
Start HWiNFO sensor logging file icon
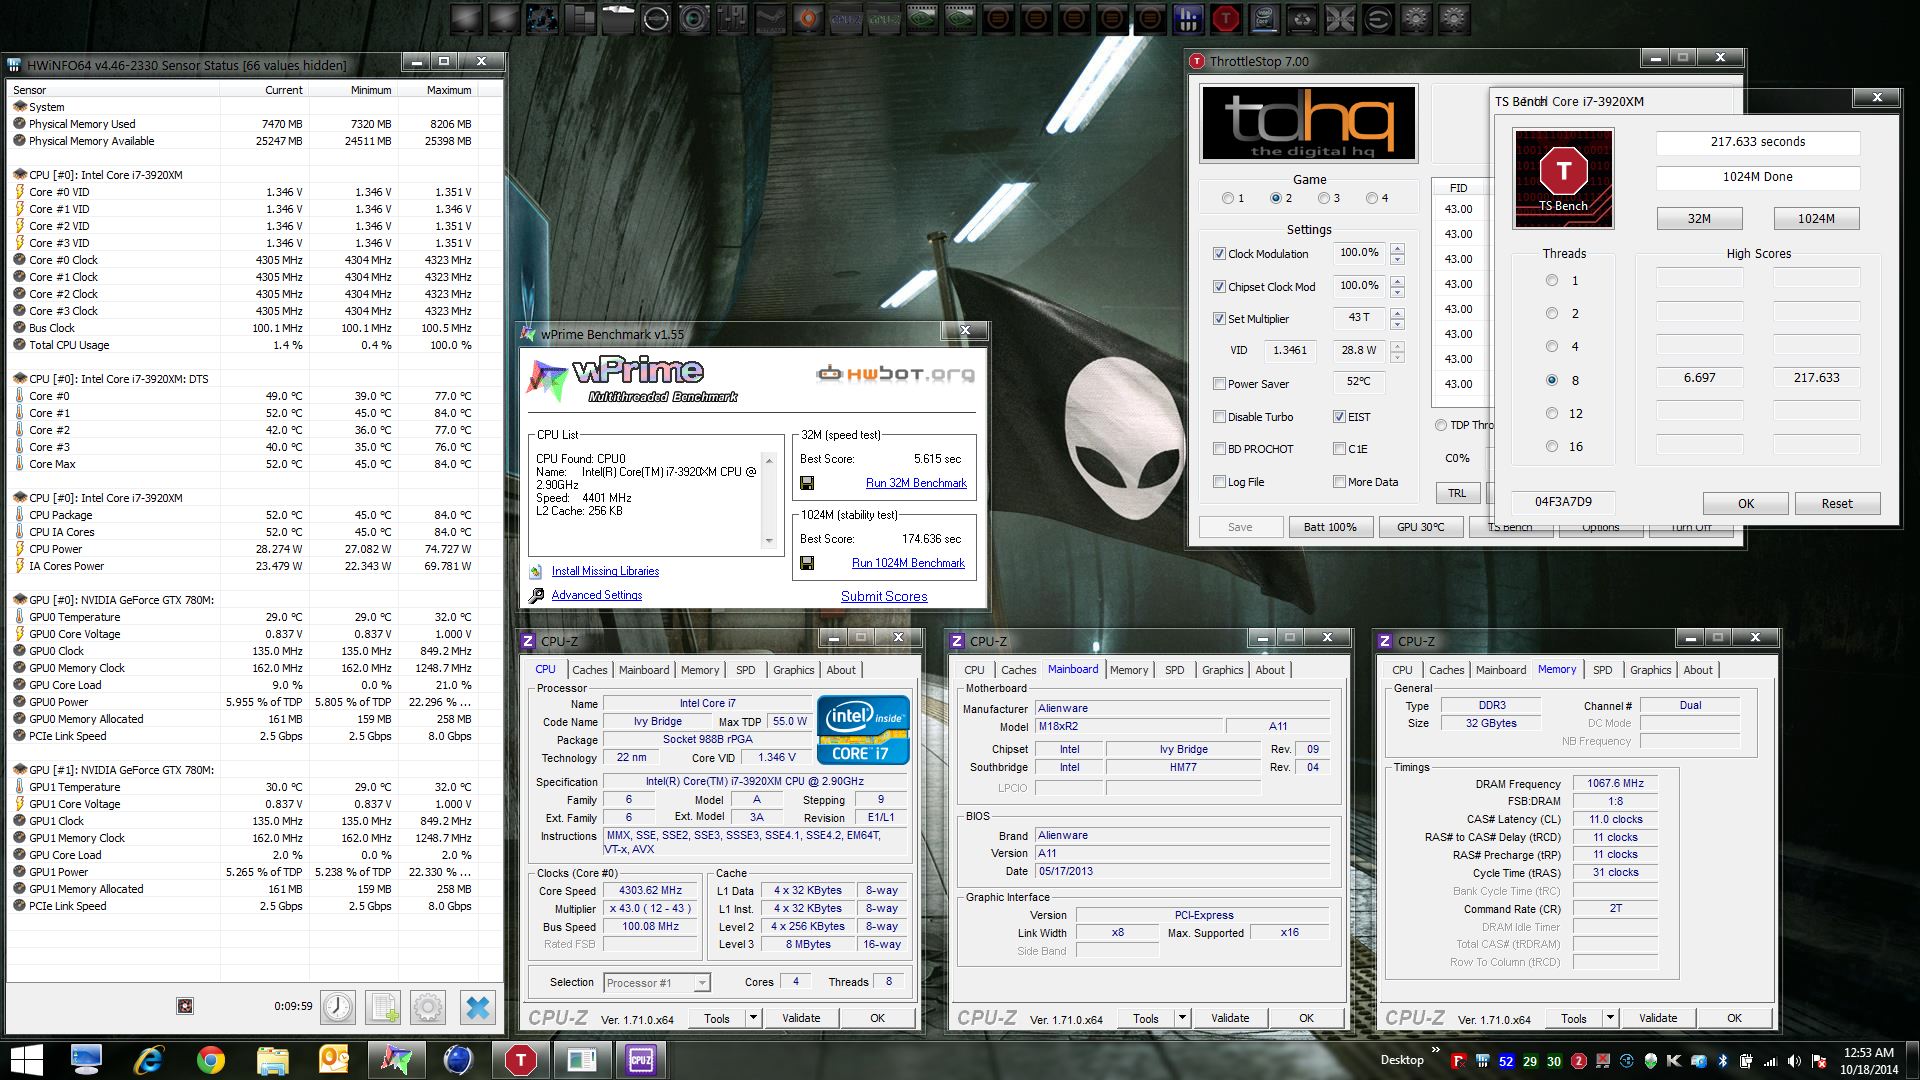click(383, 1007)
